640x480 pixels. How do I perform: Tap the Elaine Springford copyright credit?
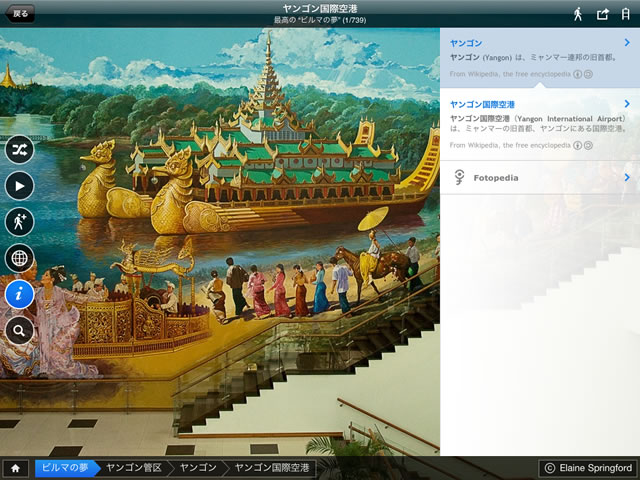pyautogui.click(x=588, y=468)
